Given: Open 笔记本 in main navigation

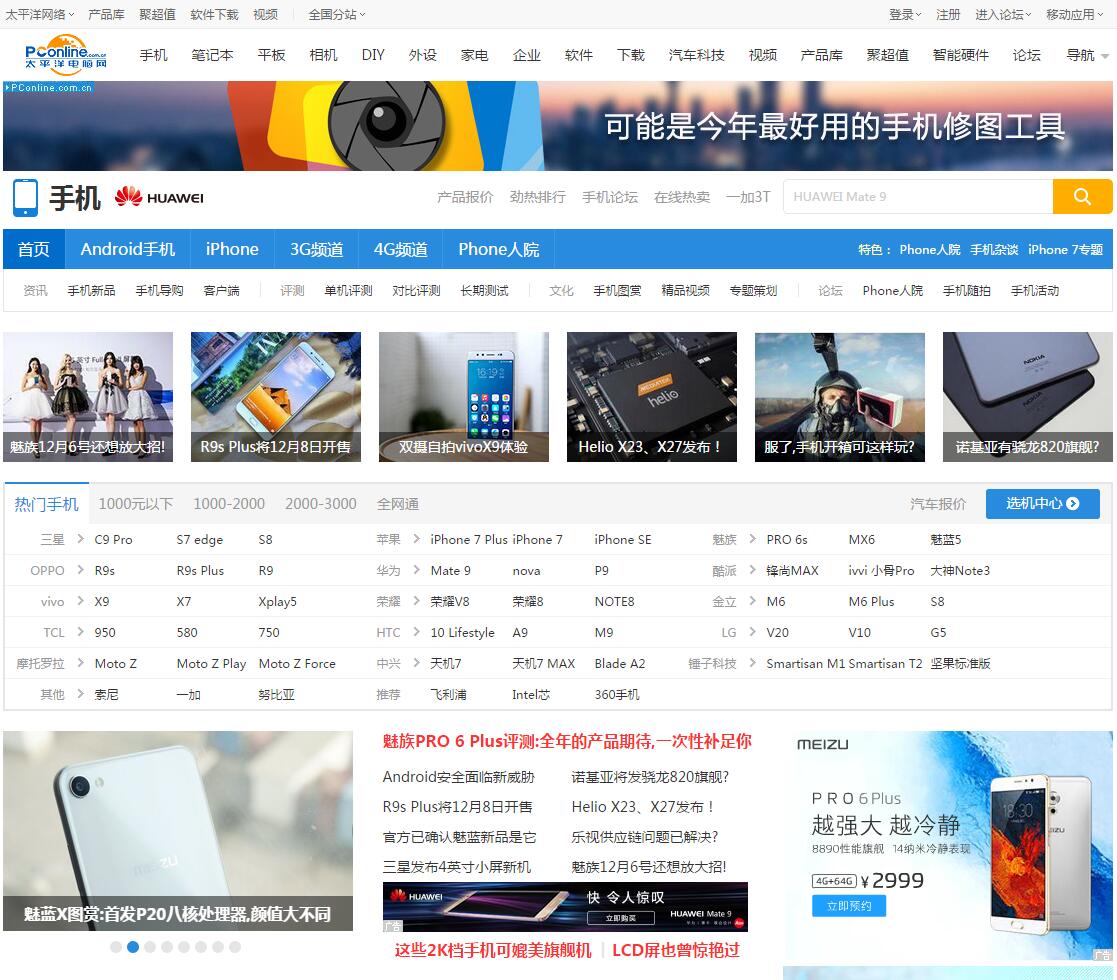Looking at the screenshot, I should point(212,55).
